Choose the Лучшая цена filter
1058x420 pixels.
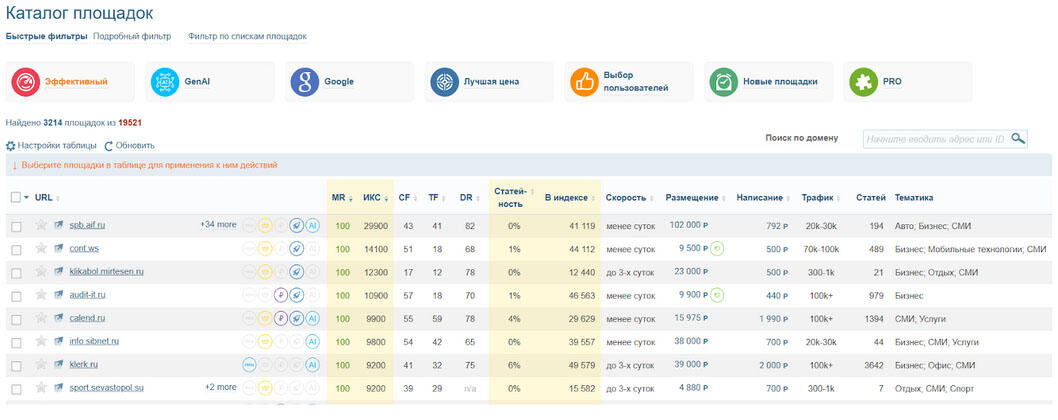pos(443,82)
